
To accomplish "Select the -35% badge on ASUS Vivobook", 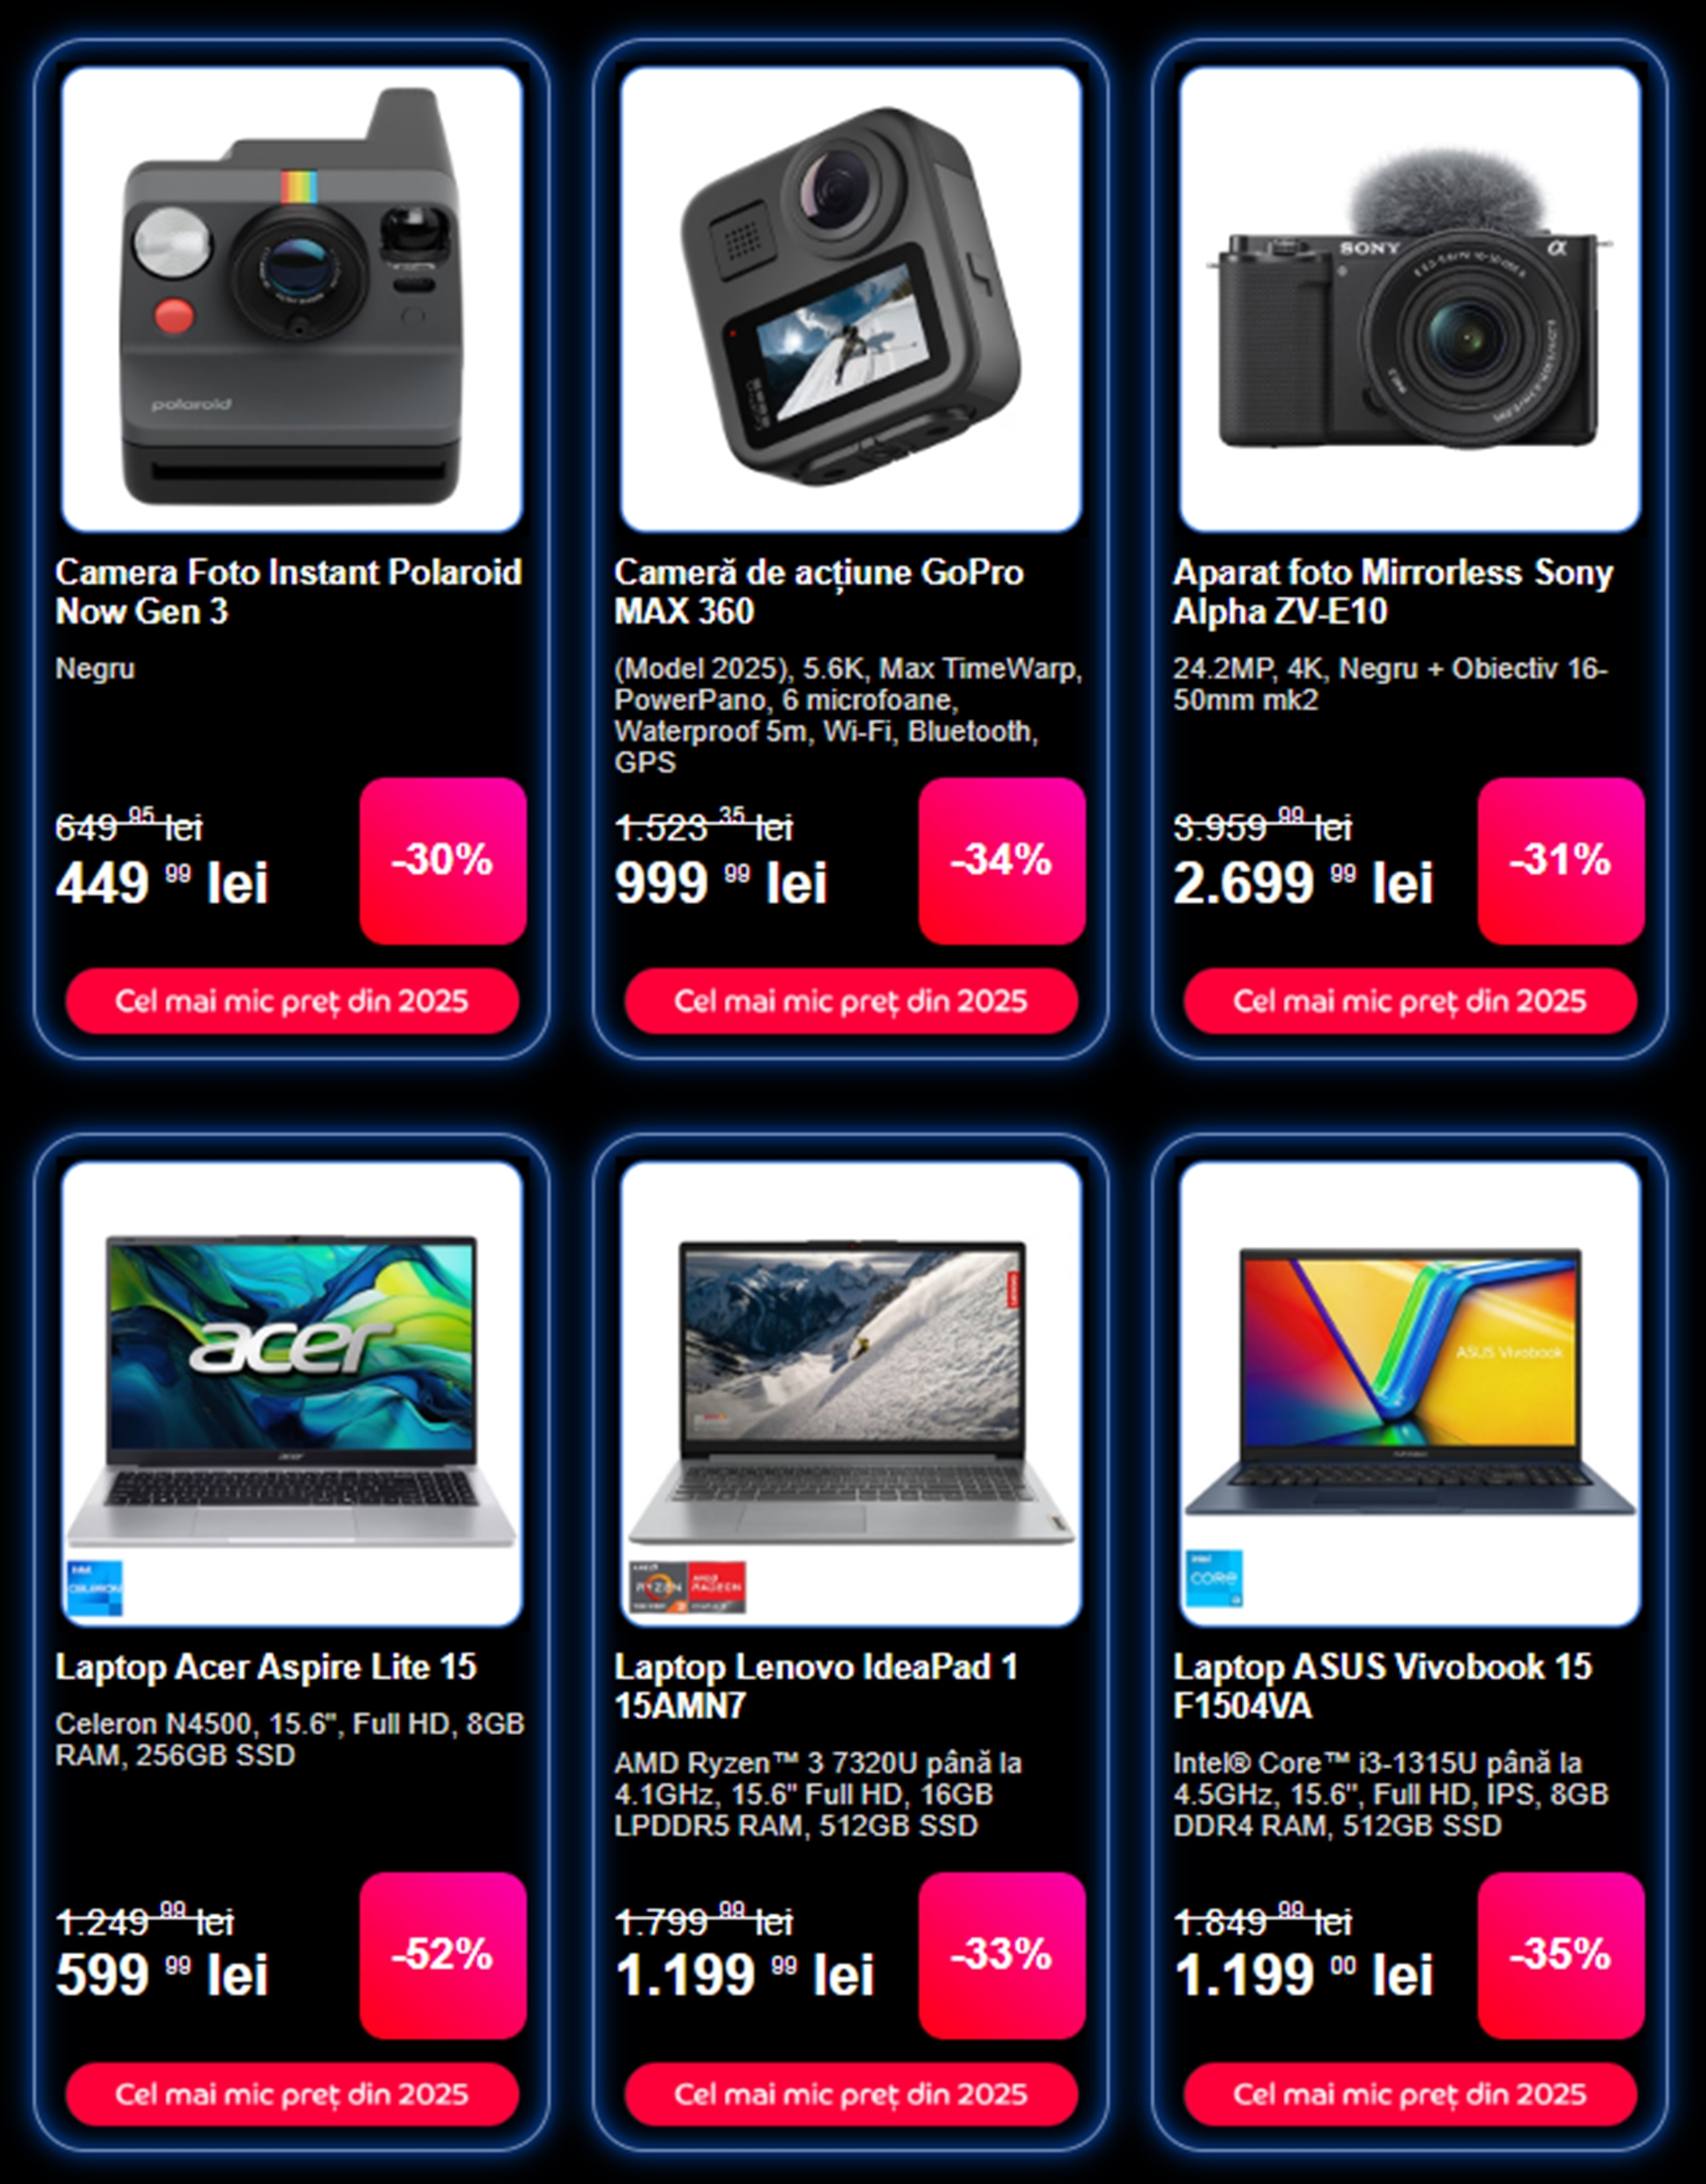I will 1561,1955.
